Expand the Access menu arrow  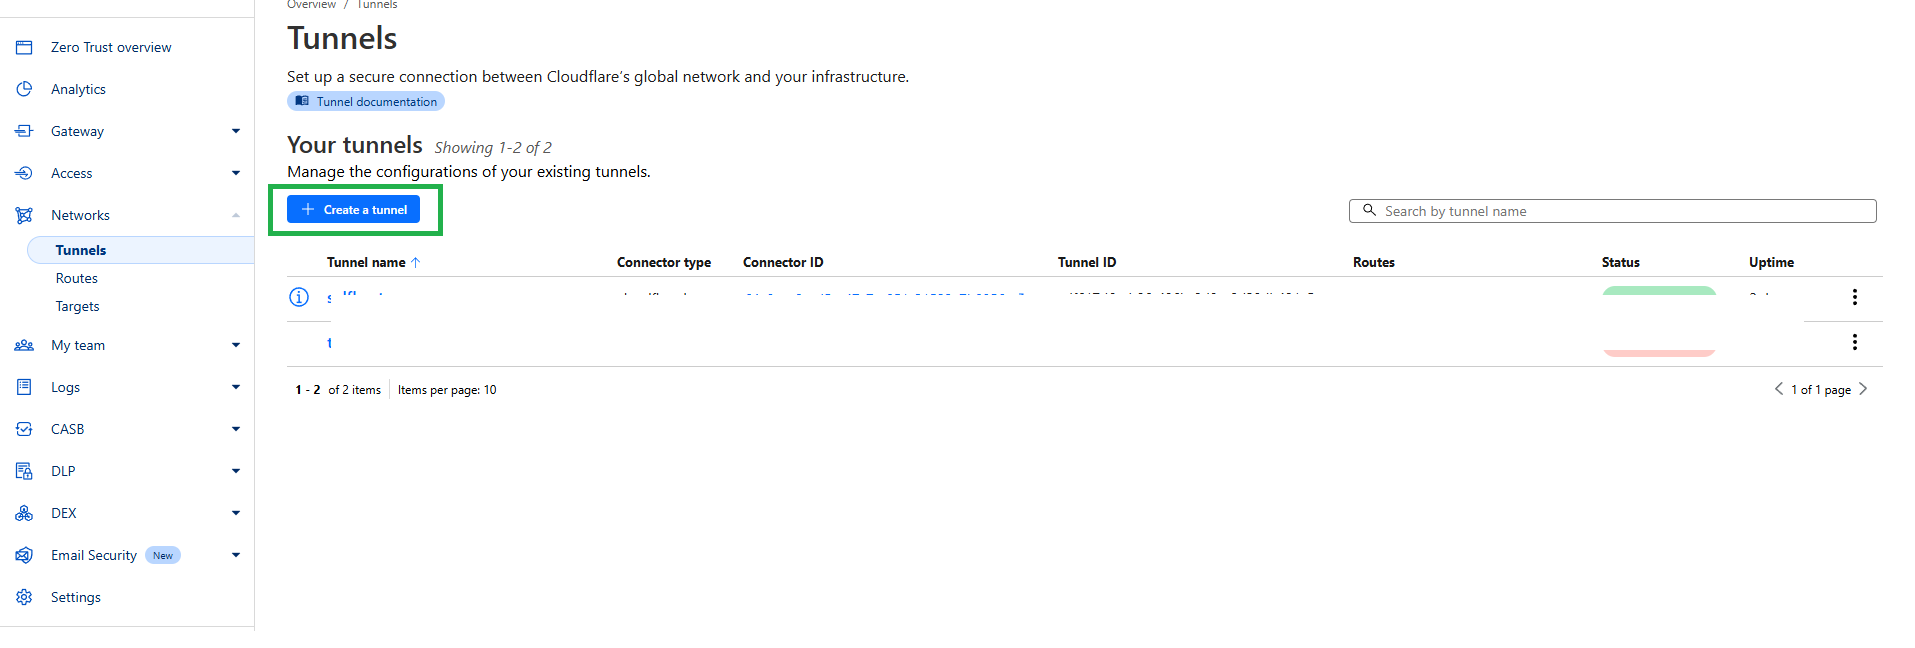coord(236,173)
